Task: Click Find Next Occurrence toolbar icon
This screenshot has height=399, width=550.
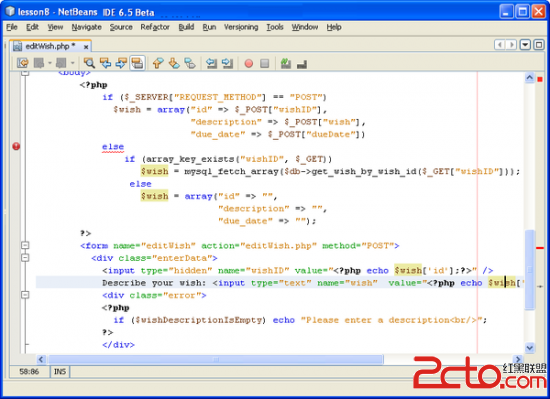Action: [x=121, y=63]
